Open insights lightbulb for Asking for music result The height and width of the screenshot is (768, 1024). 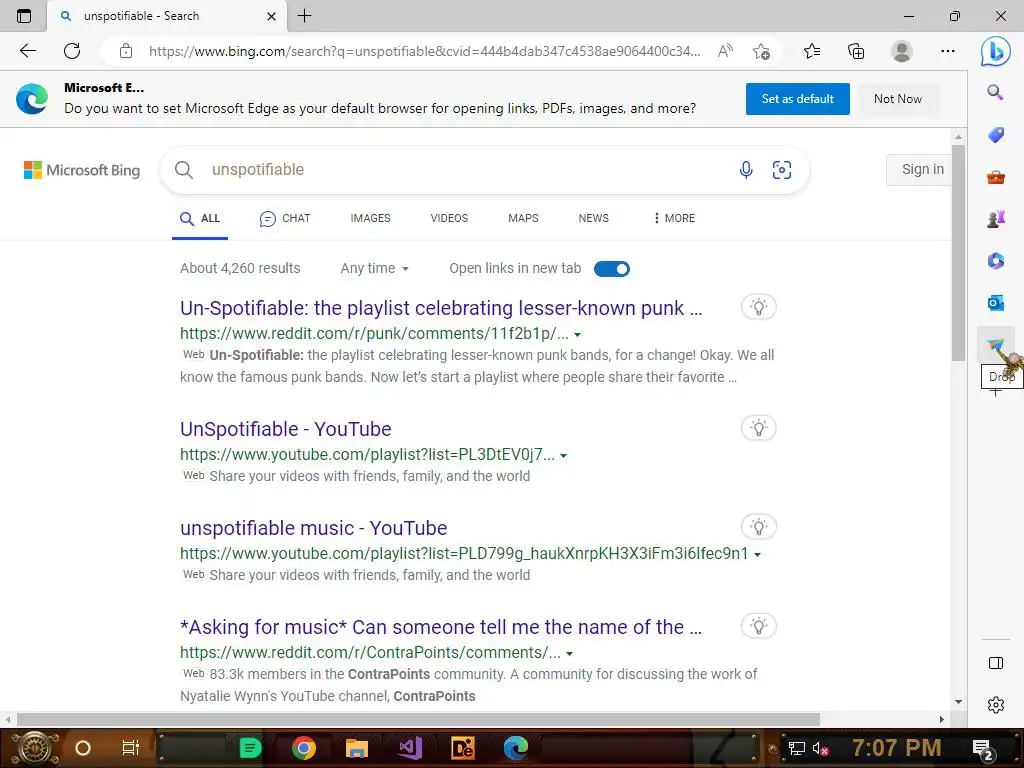click(758, 626)
